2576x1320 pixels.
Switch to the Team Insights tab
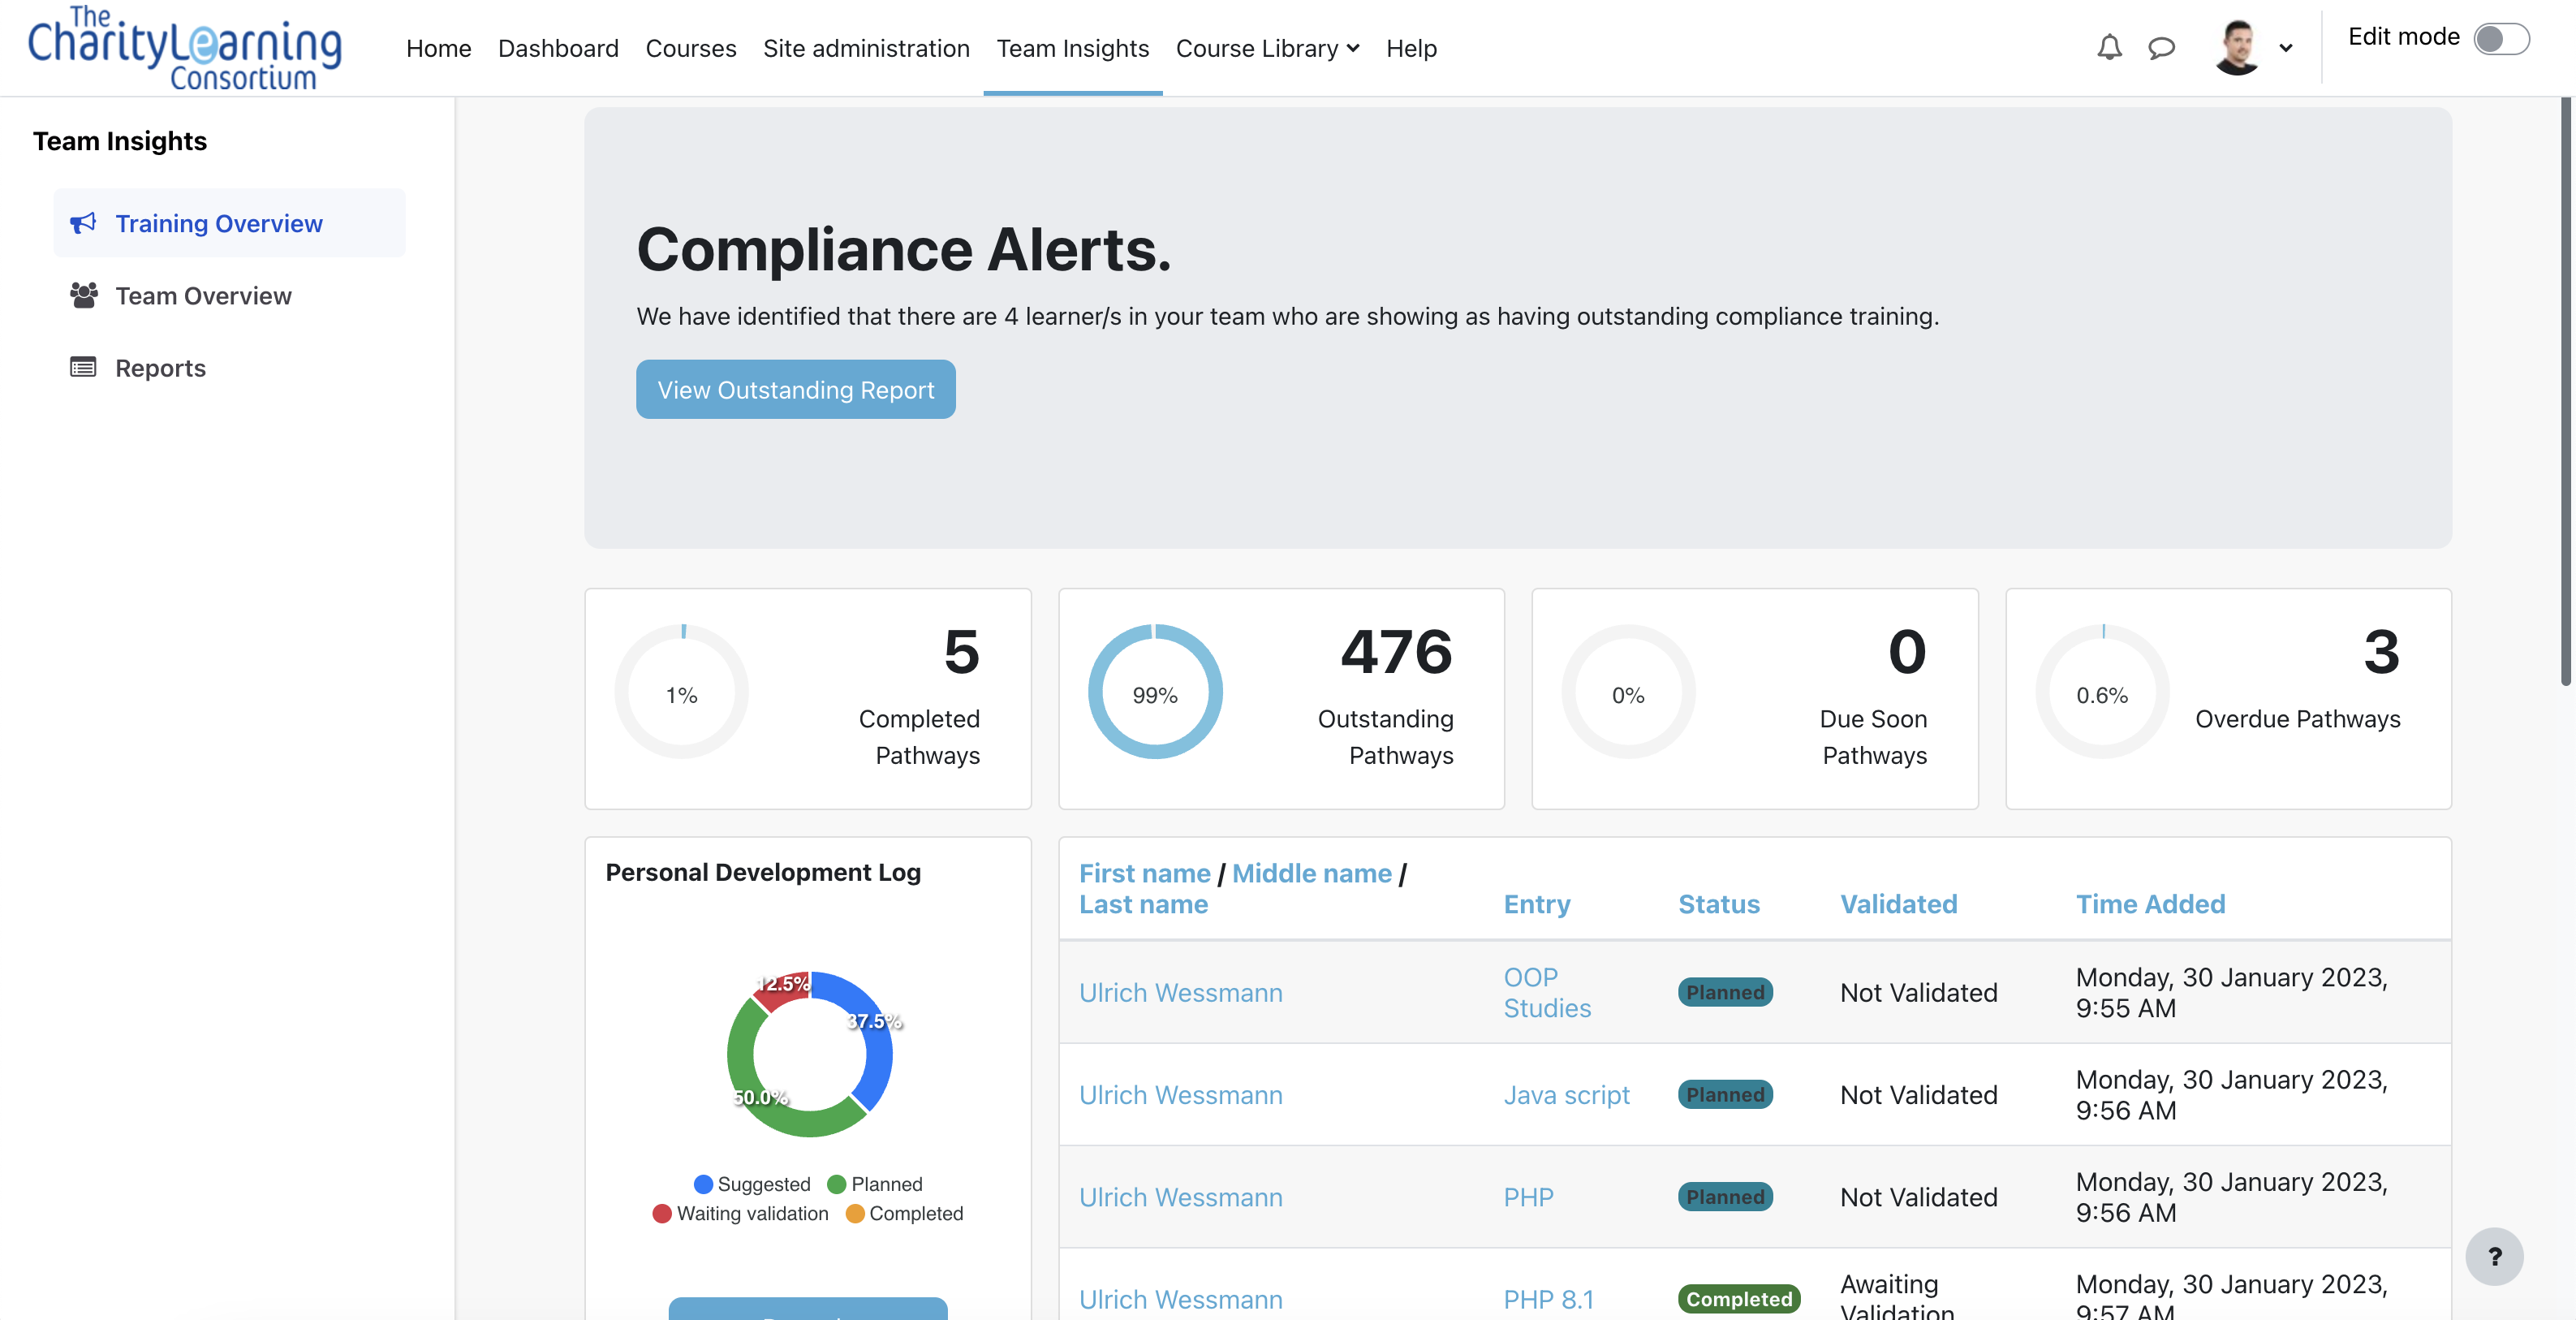point(1072,47)
